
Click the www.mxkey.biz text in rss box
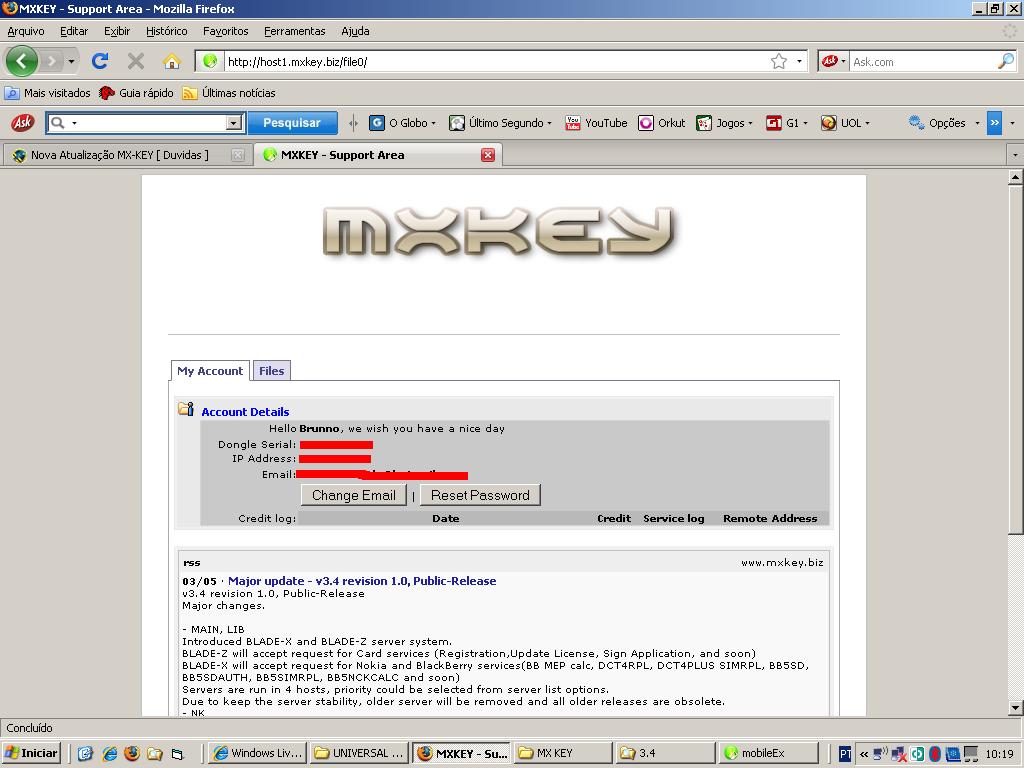(x=782, y=562)
